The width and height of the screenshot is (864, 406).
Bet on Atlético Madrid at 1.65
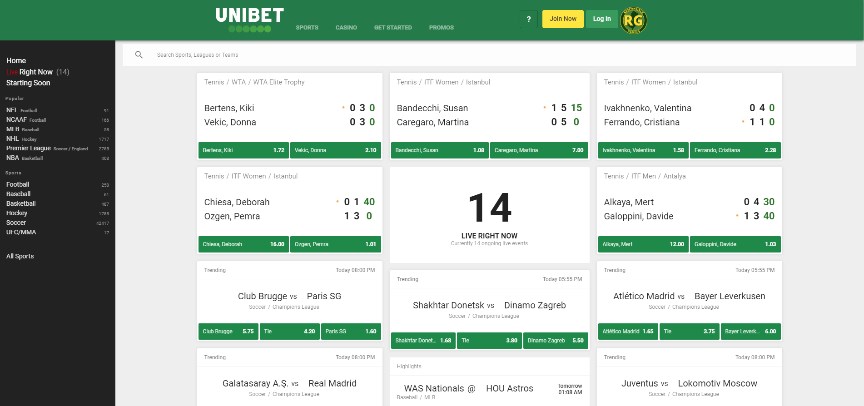tap(628, 332)
